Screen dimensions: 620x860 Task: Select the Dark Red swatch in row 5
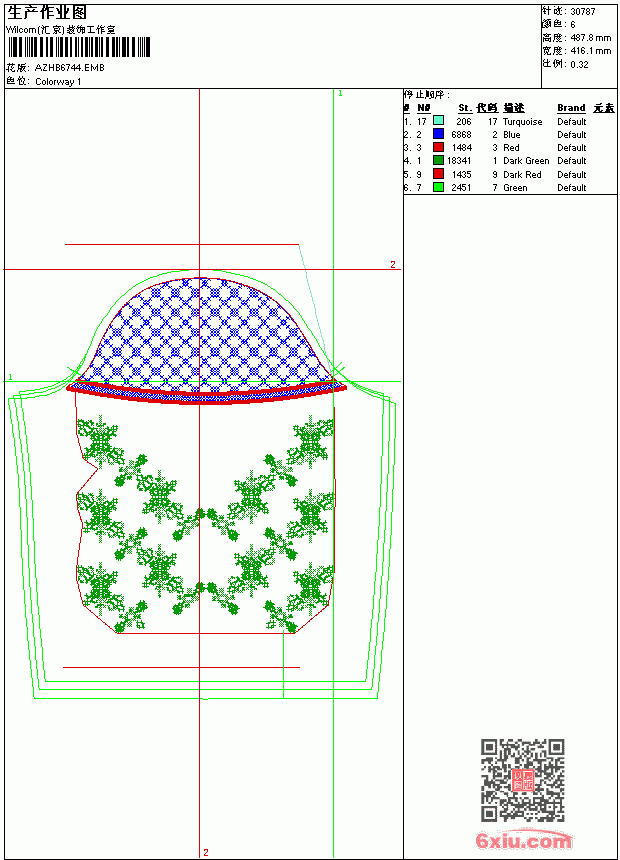[x=438, y=174]
